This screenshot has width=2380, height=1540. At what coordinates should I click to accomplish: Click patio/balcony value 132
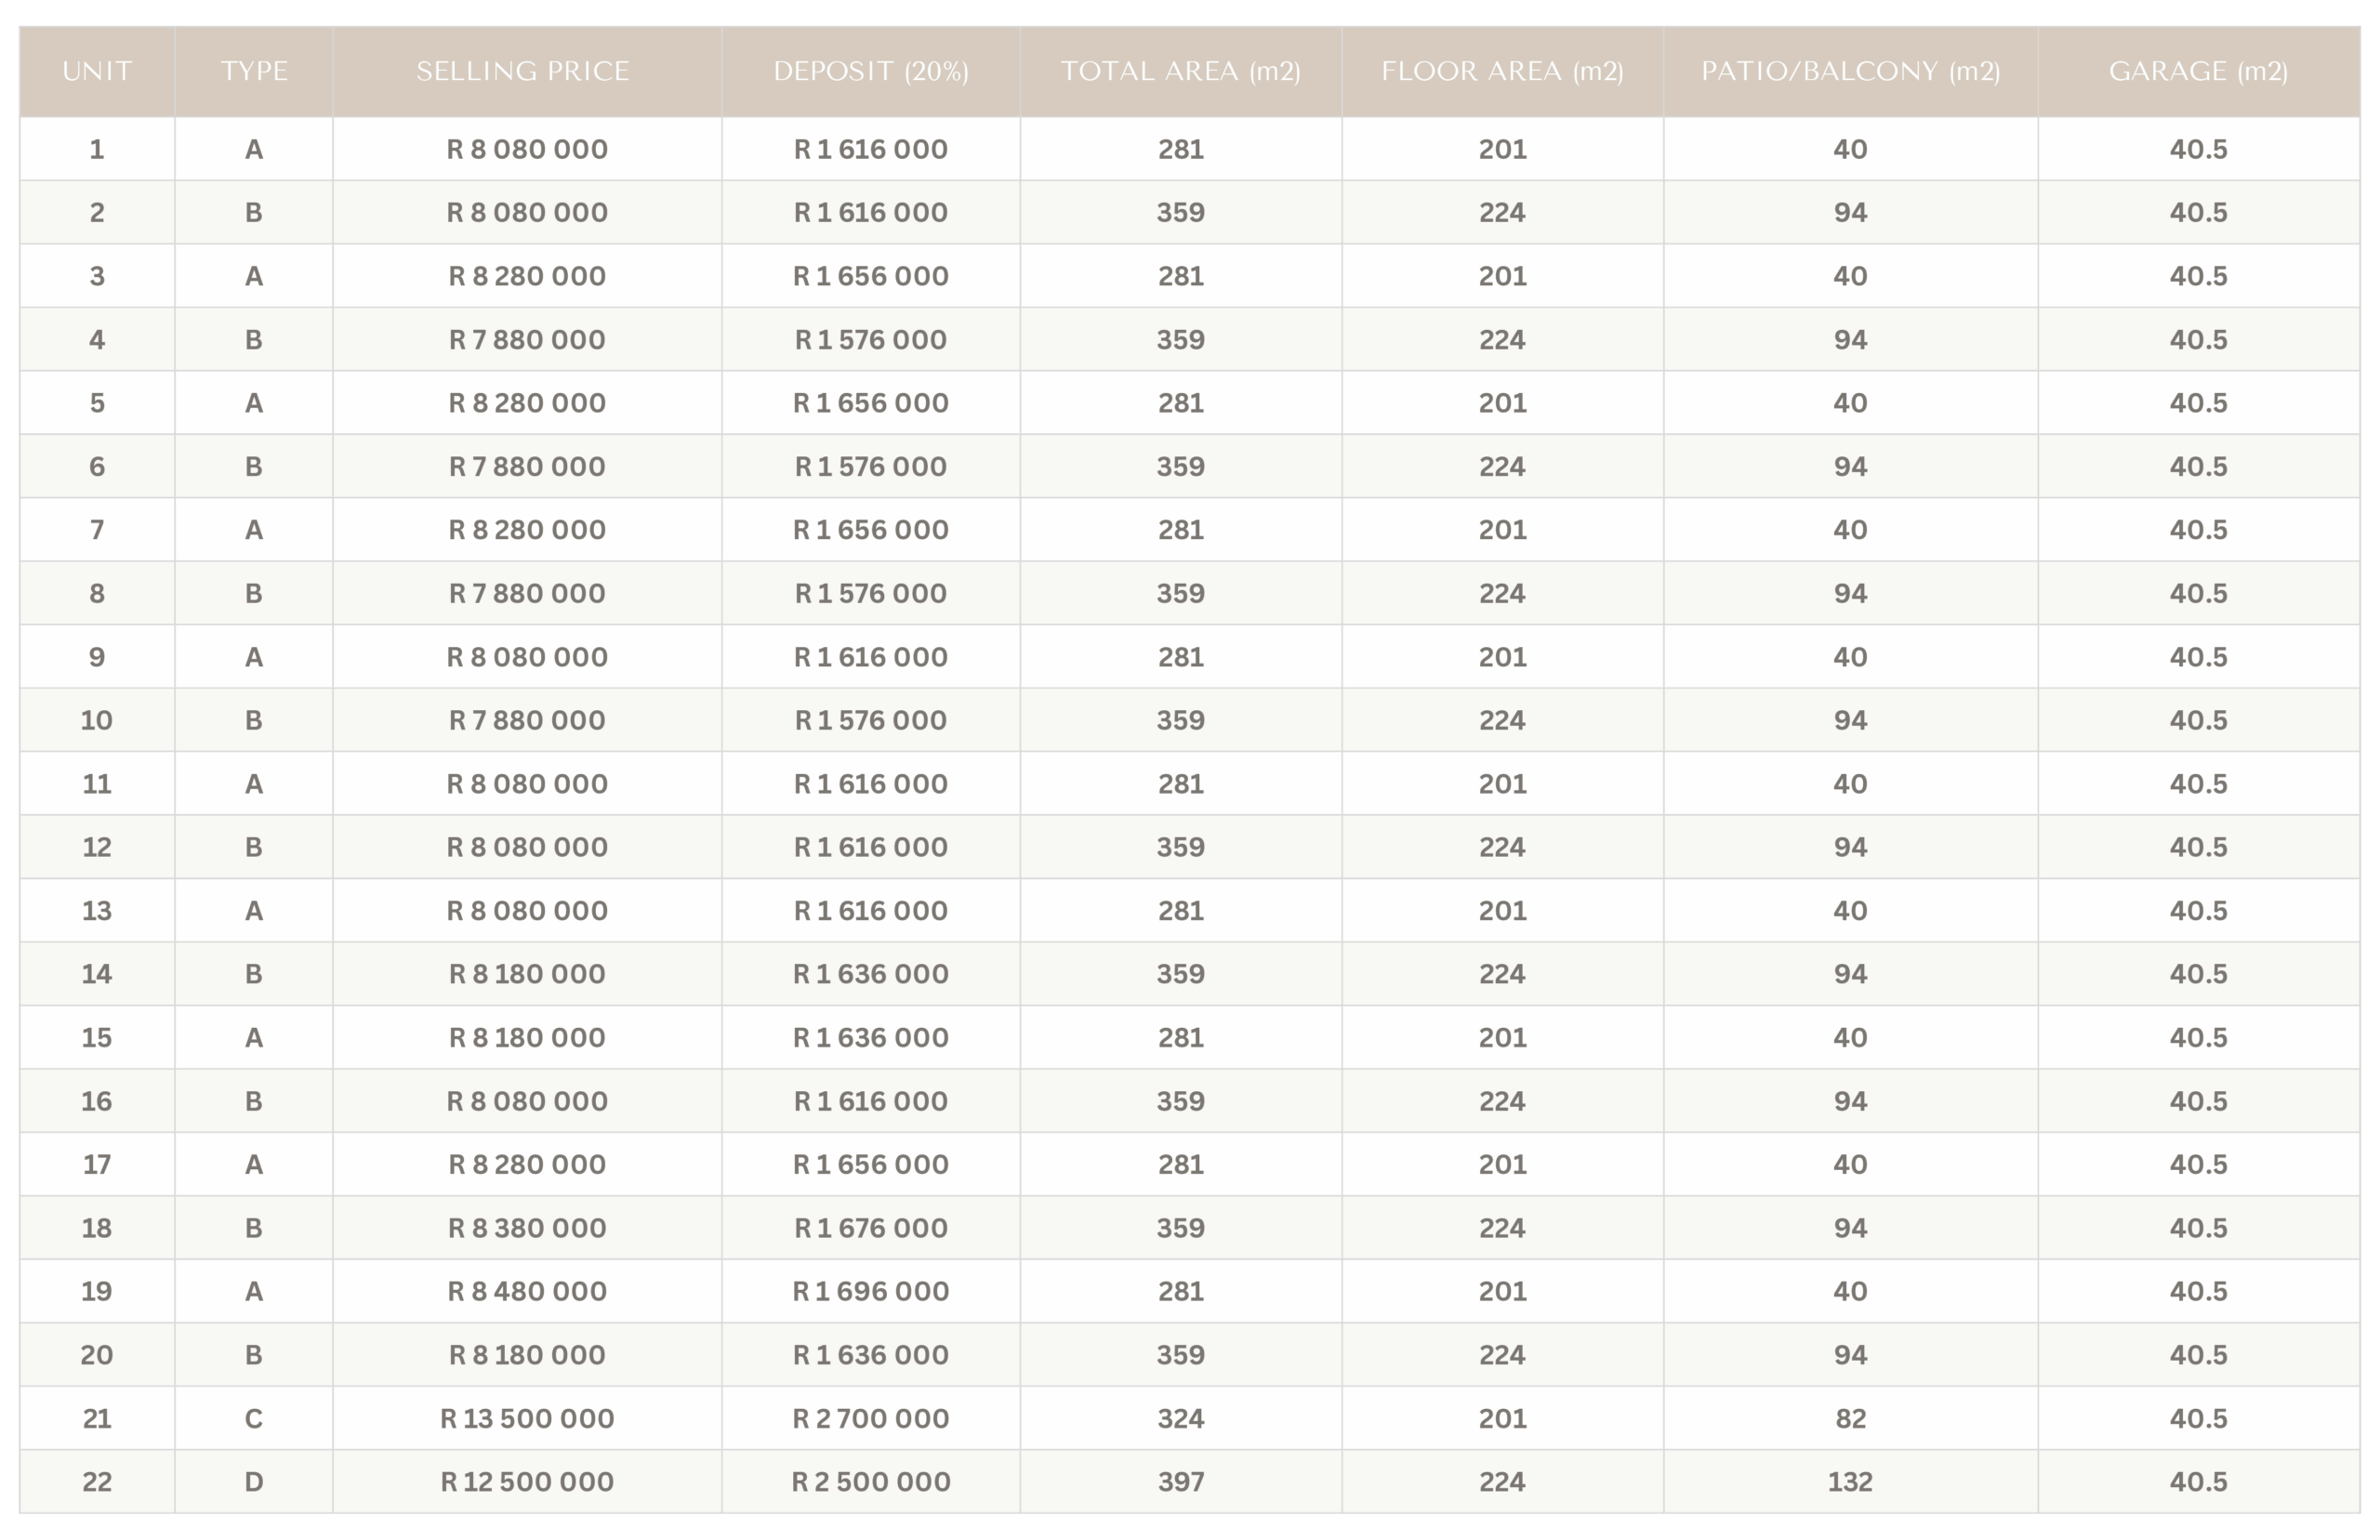(1850, 1482)
